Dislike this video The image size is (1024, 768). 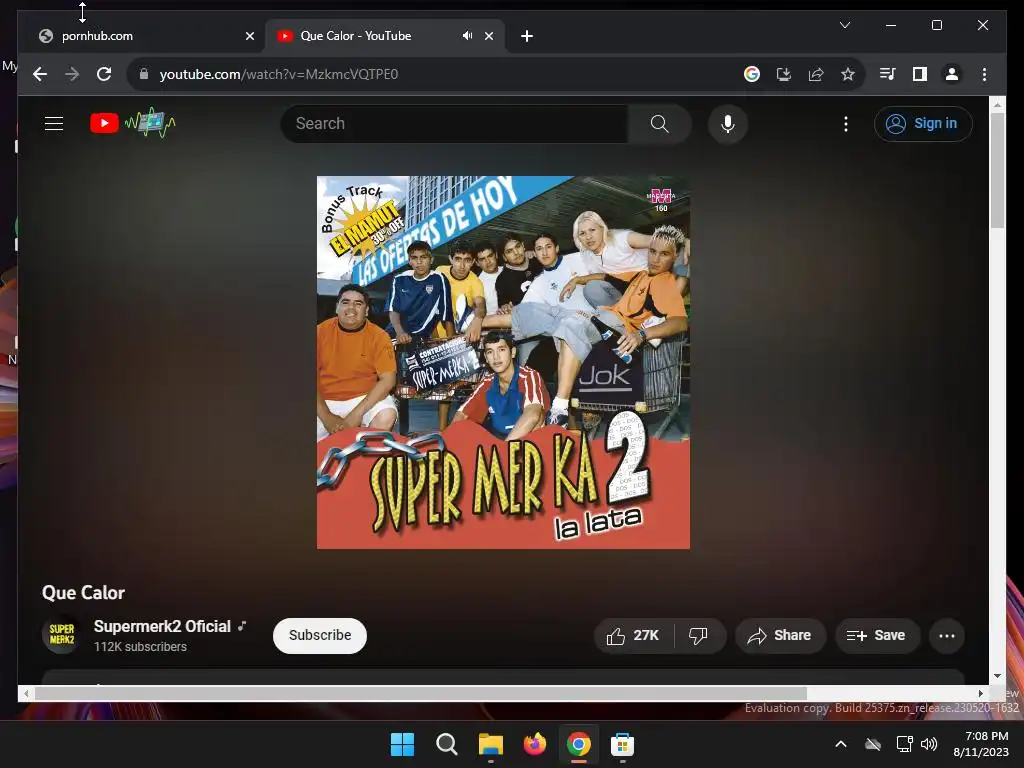pyautogui.click(x=699, y=635)
